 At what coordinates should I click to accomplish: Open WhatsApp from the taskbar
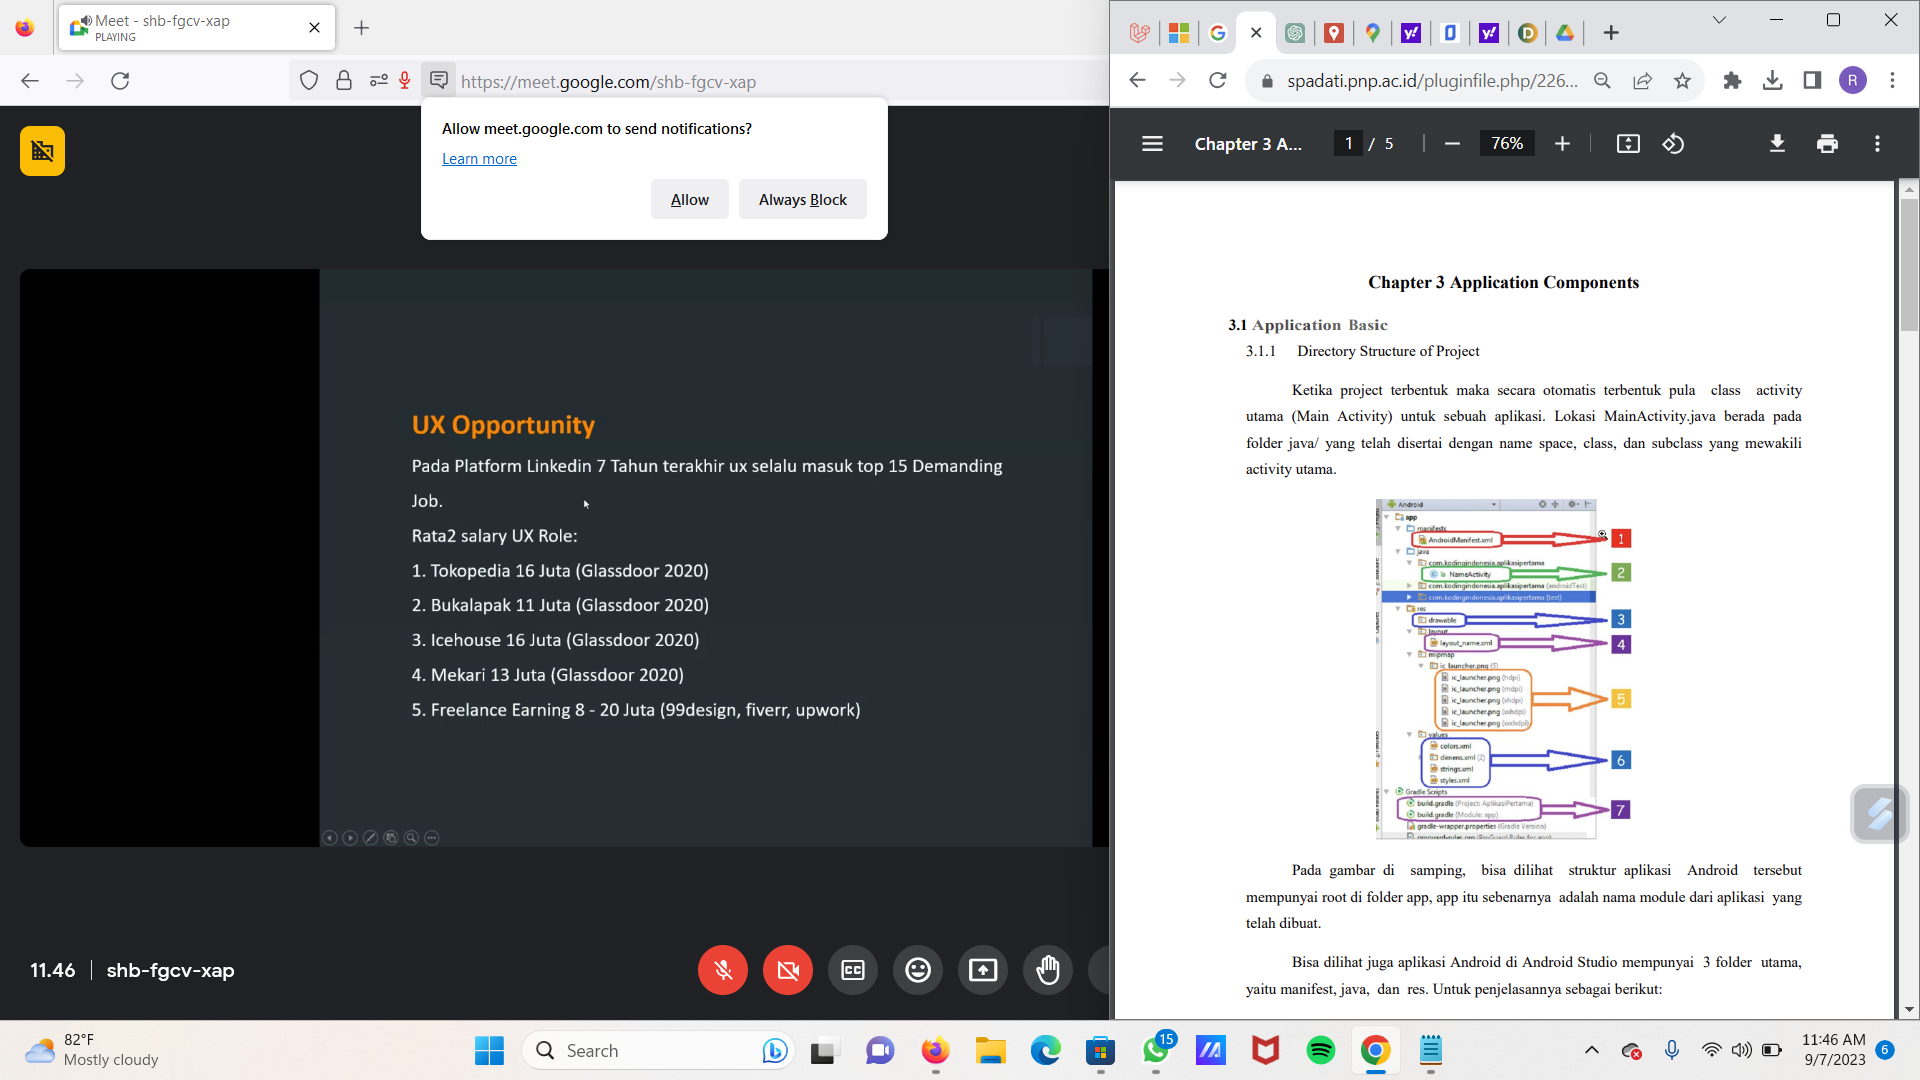[1156, 1051]
